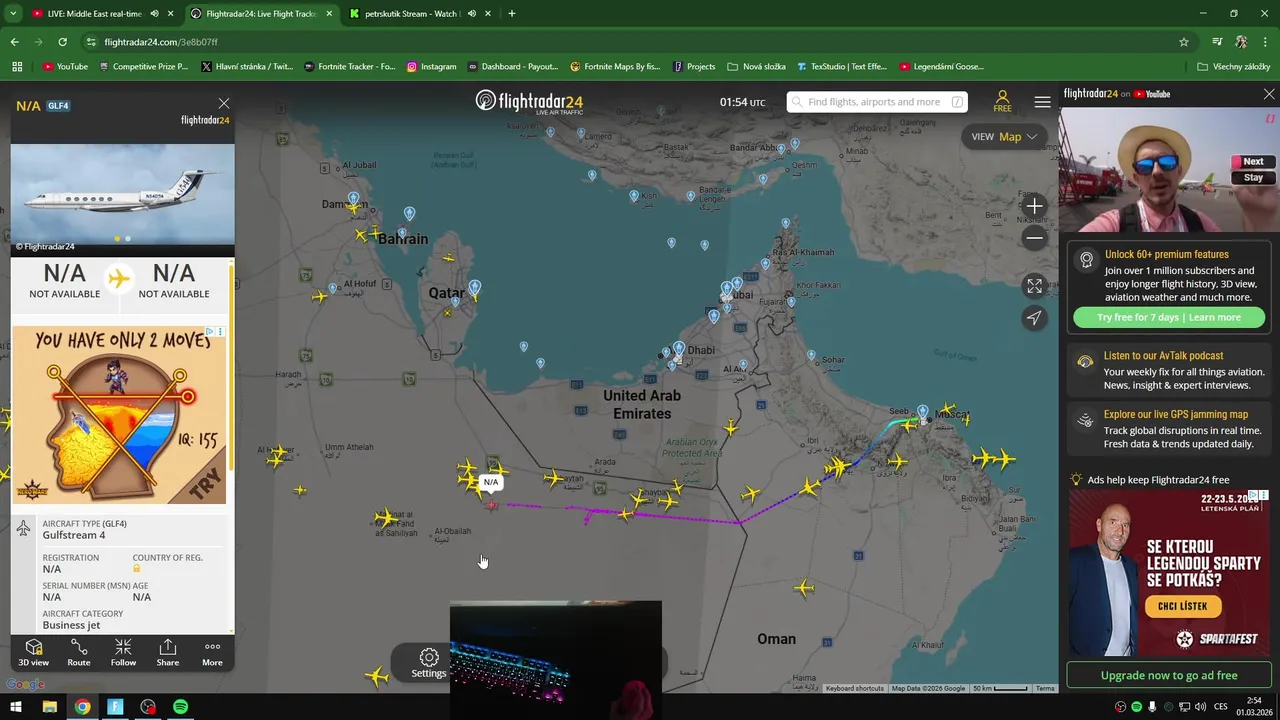Click the address bar URL
Screen dimensions: 1280x720
(x=161, y=42)
